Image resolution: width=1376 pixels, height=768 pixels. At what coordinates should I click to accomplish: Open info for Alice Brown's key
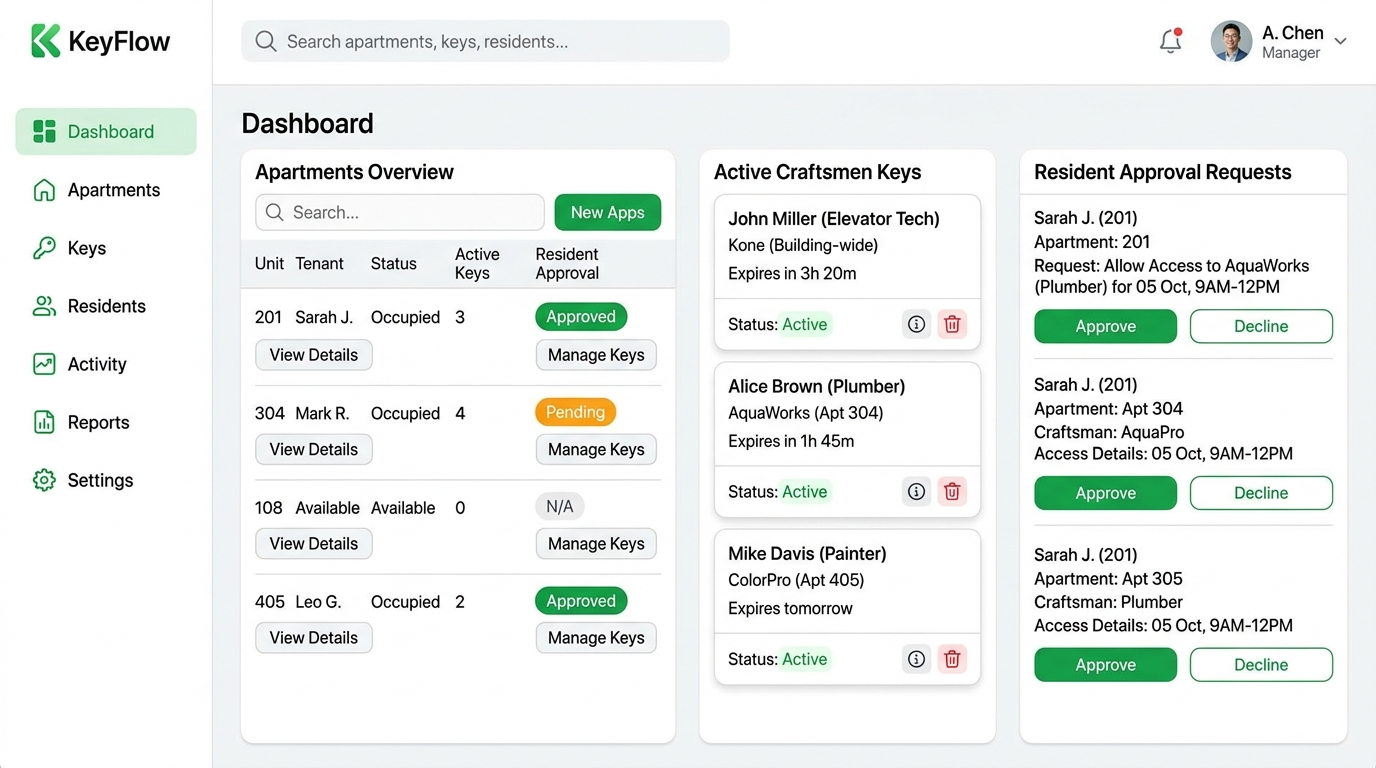coord(916,491)
